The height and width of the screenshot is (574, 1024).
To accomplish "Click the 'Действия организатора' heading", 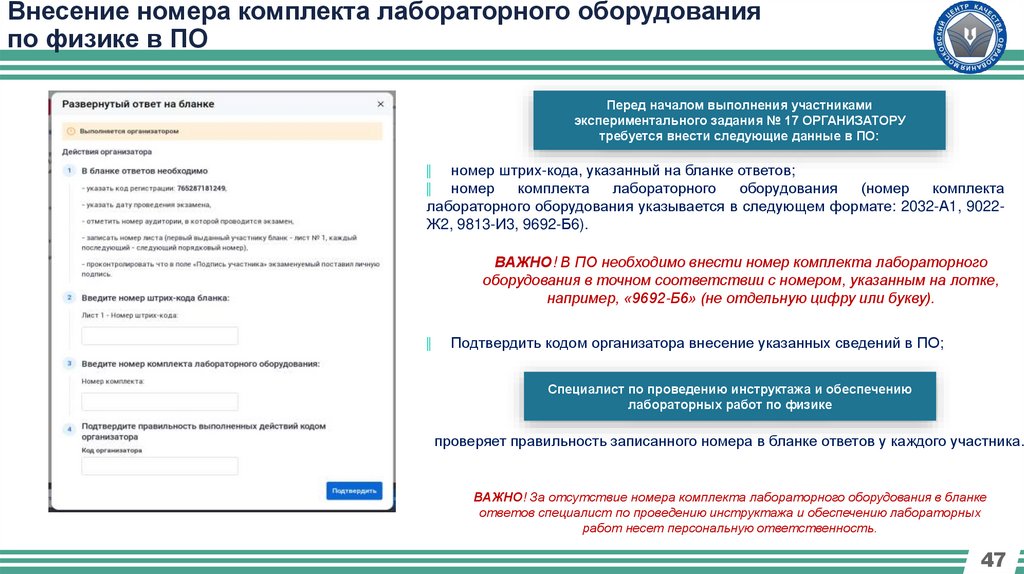I will (107, 151).
